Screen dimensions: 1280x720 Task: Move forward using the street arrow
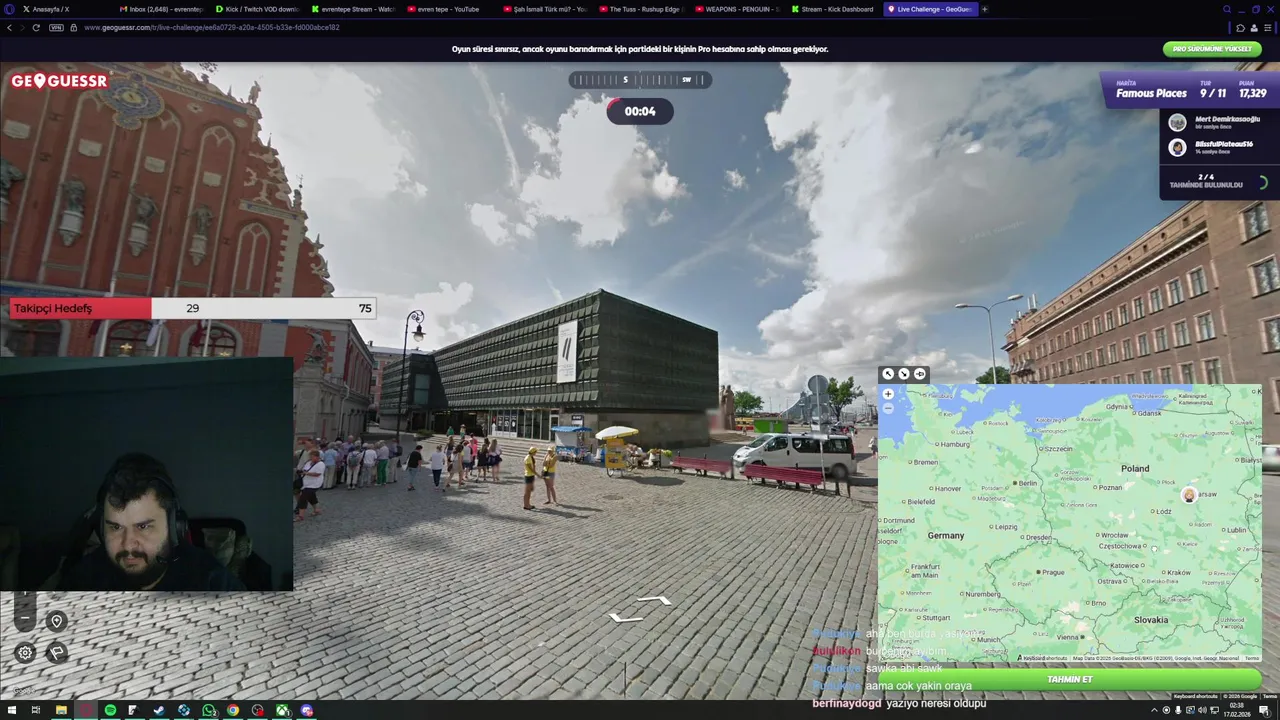point(653,600)
